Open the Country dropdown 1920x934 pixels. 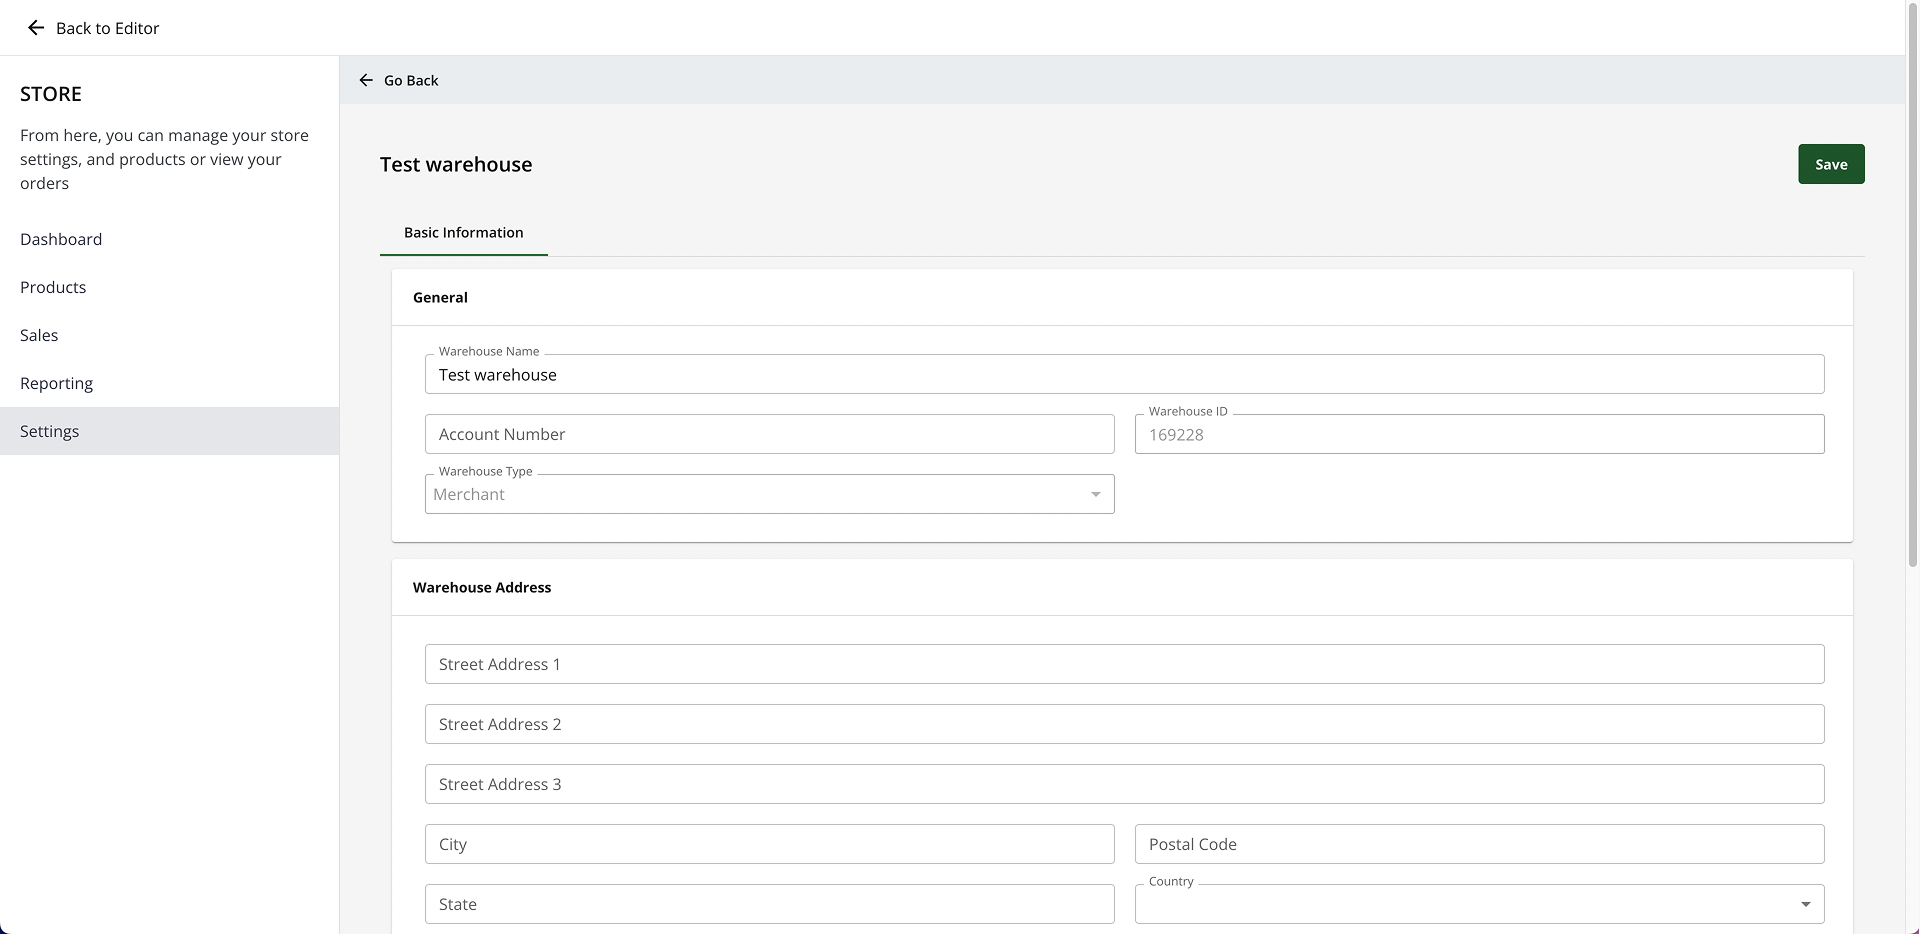[x=1479, y=904]
